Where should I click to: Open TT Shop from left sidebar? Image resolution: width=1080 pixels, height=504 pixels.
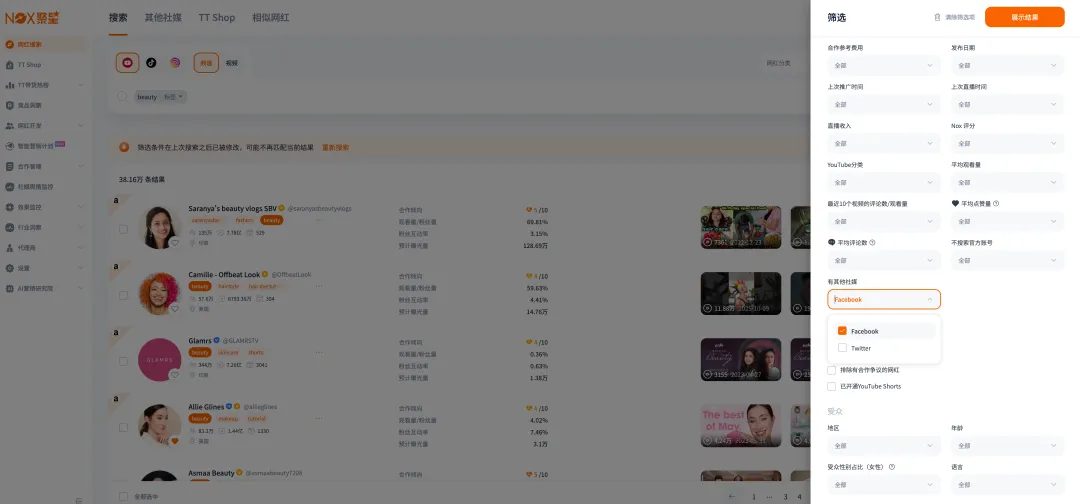pyautogui.click(x=29, y=64)
